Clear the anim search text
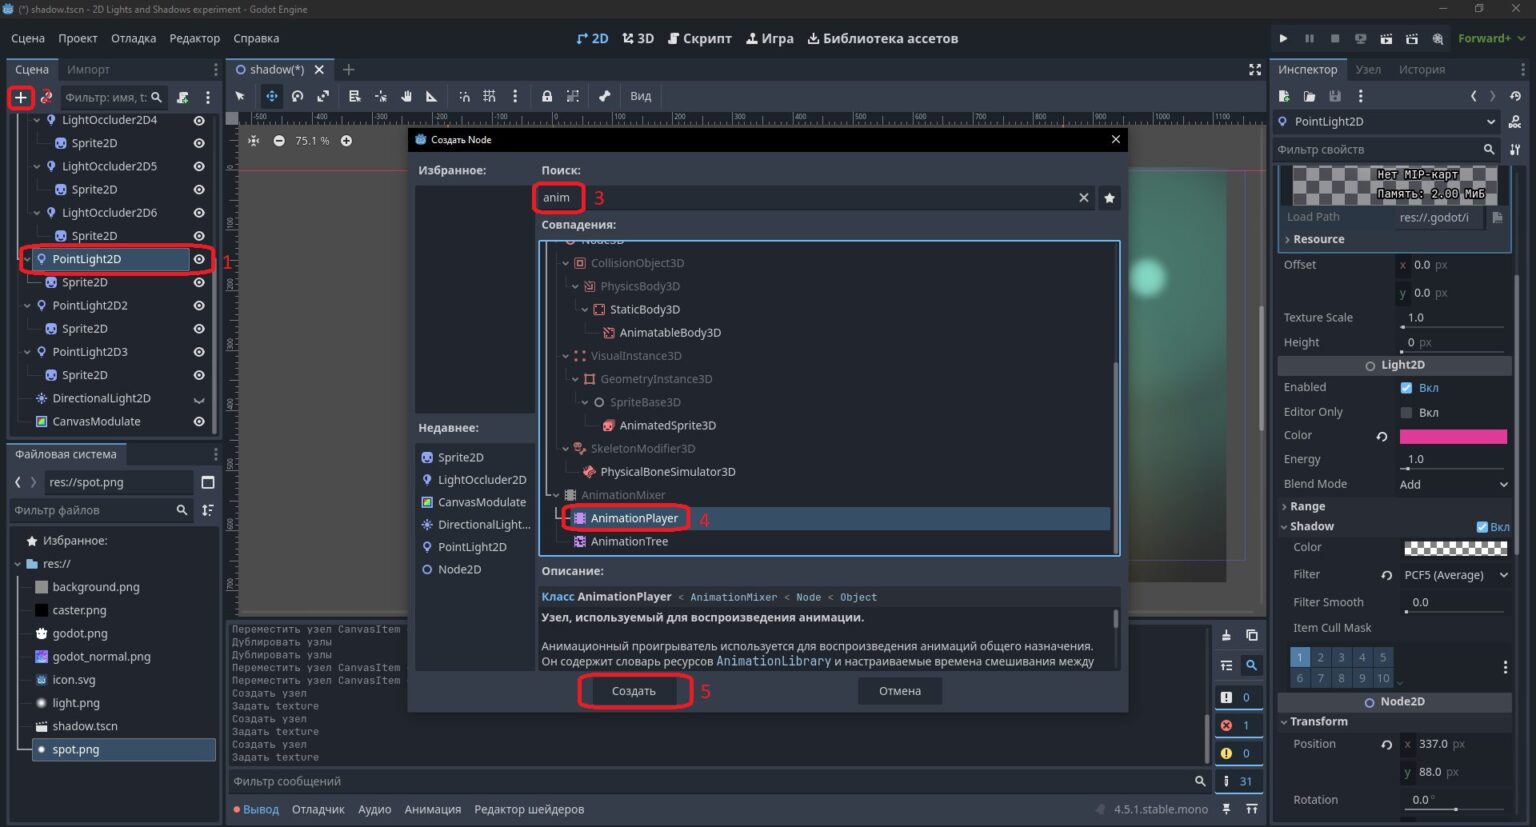The image size is (1536, 827). [x=1083, y=198]
